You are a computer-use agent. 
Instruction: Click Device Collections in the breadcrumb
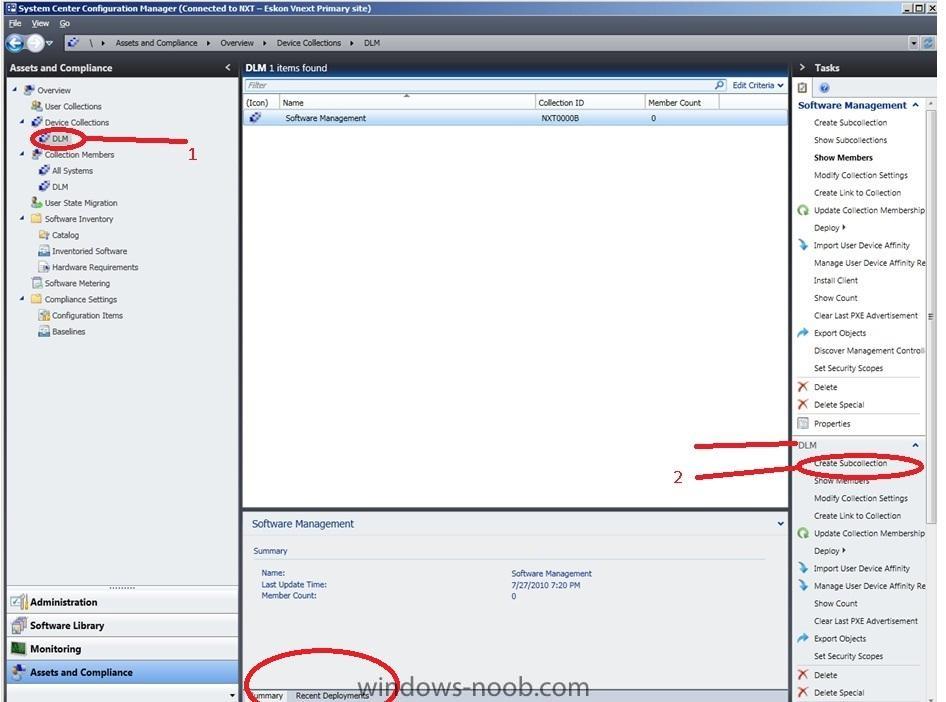(x=309, y=43)
